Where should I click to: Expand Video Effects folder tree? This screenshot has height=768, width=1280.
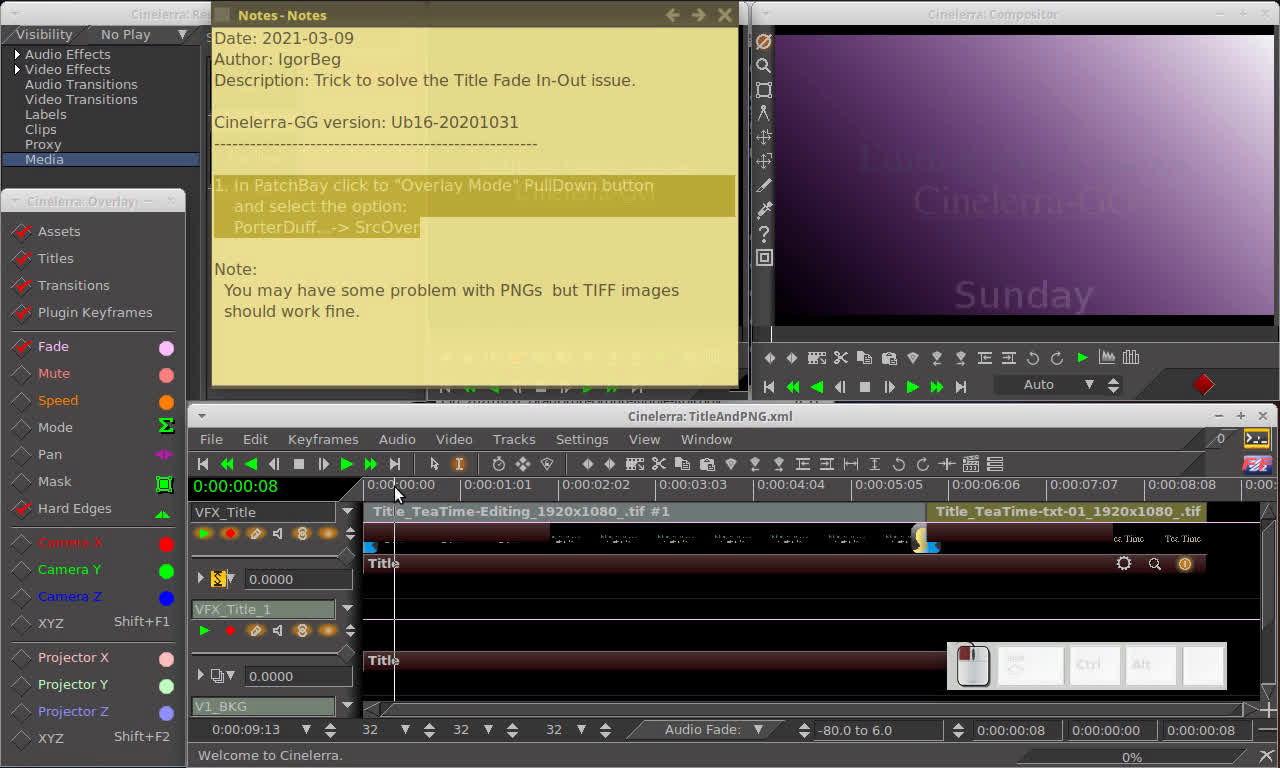click(17, 69)
